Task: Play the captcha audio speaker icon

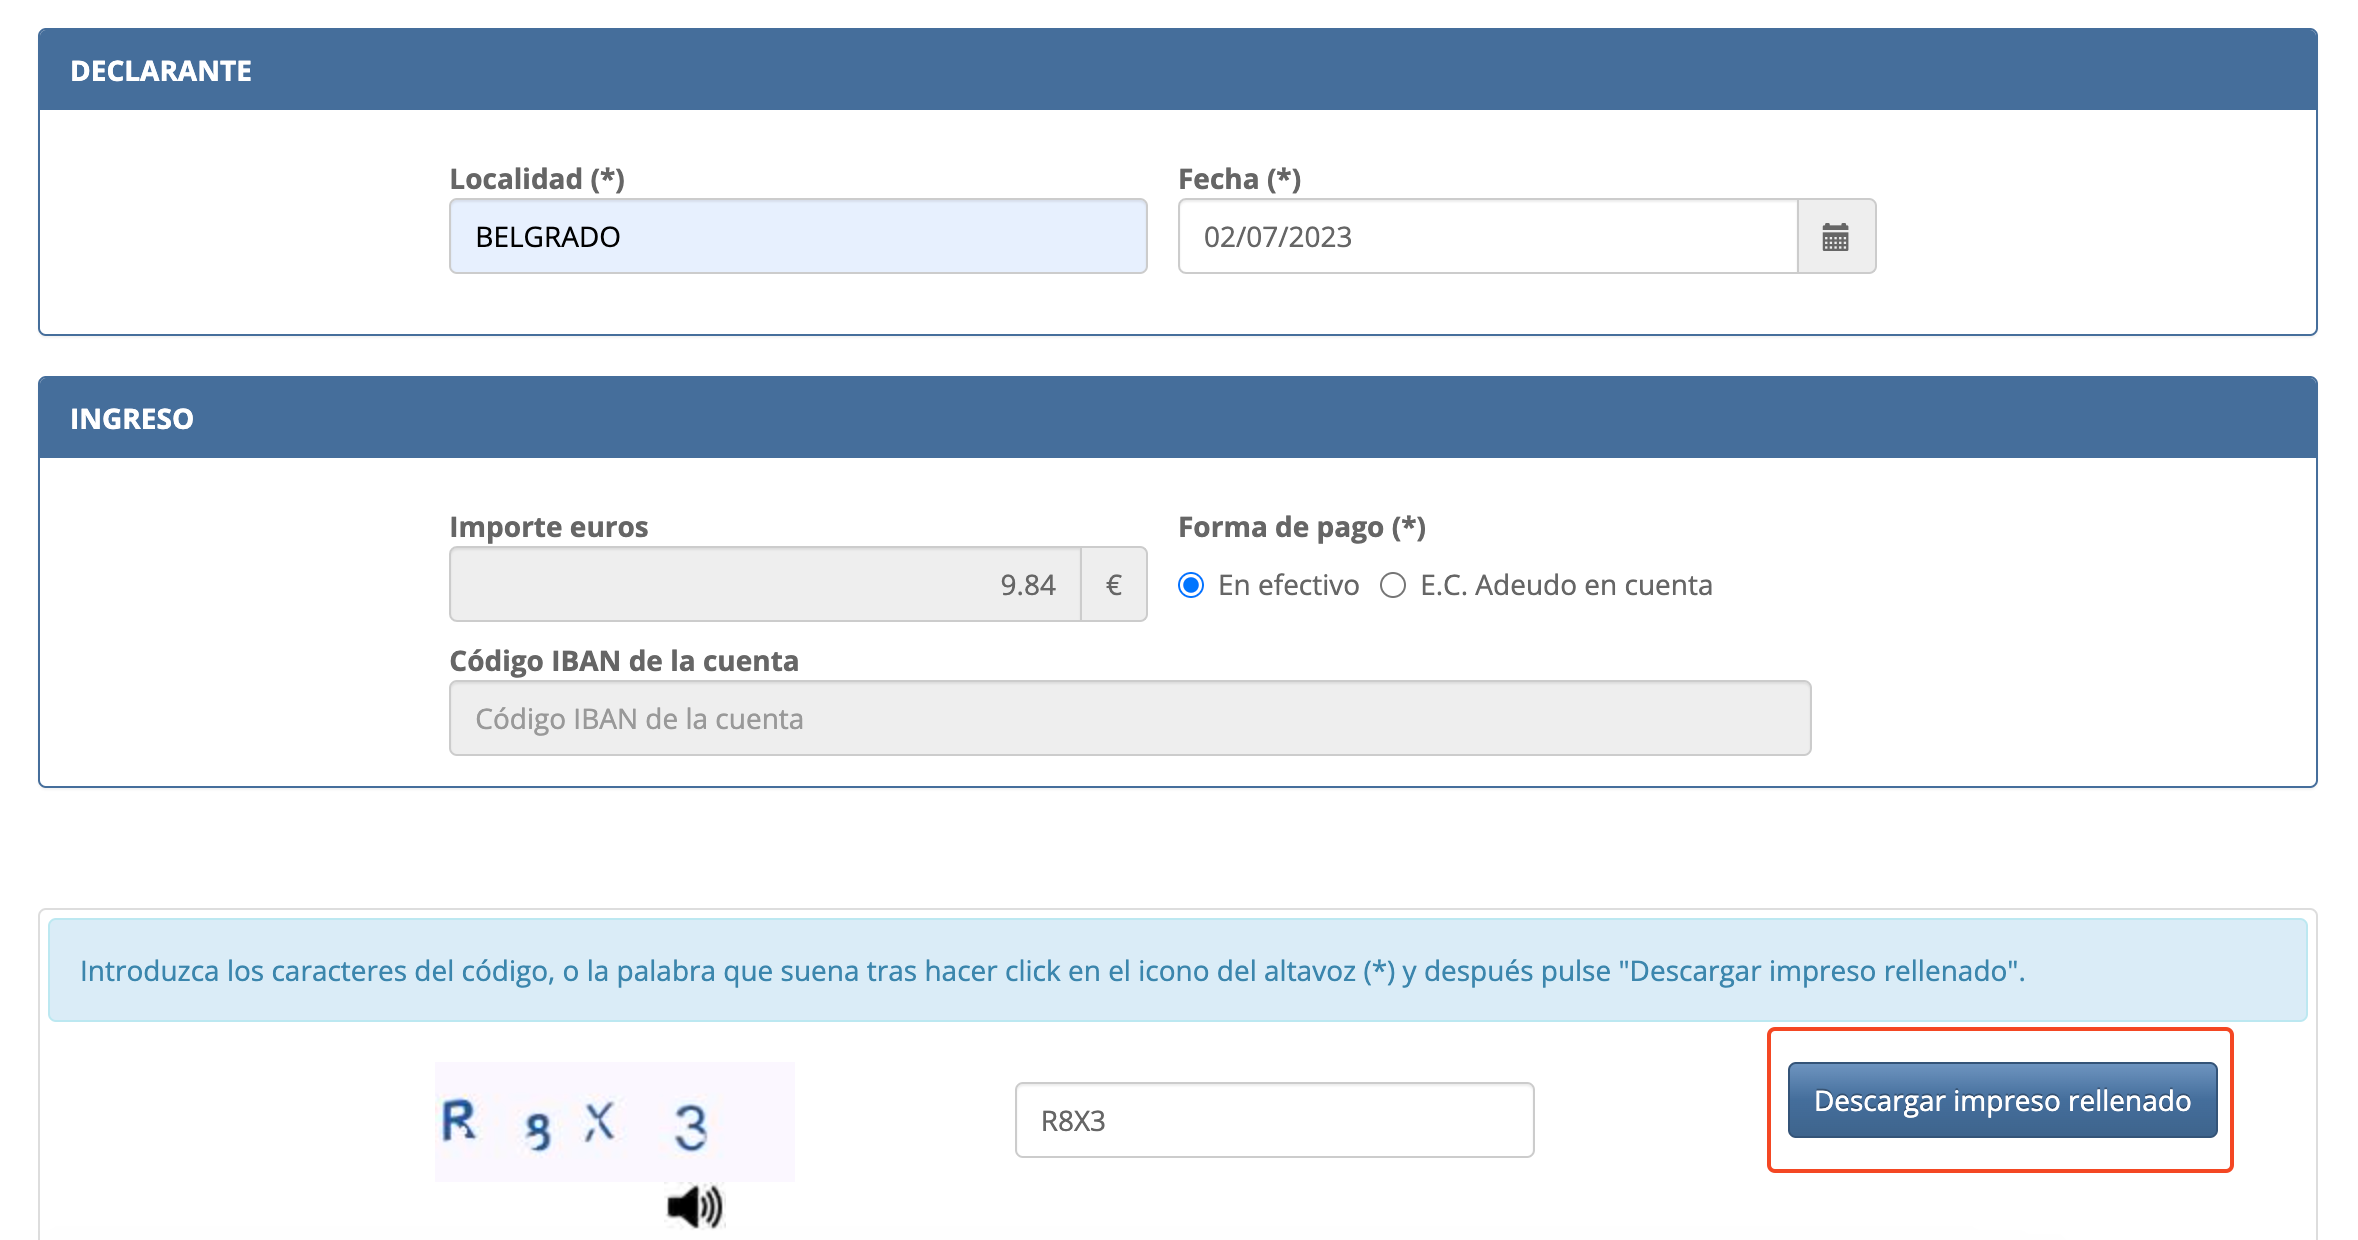Action: click(x=694, y=1207)
